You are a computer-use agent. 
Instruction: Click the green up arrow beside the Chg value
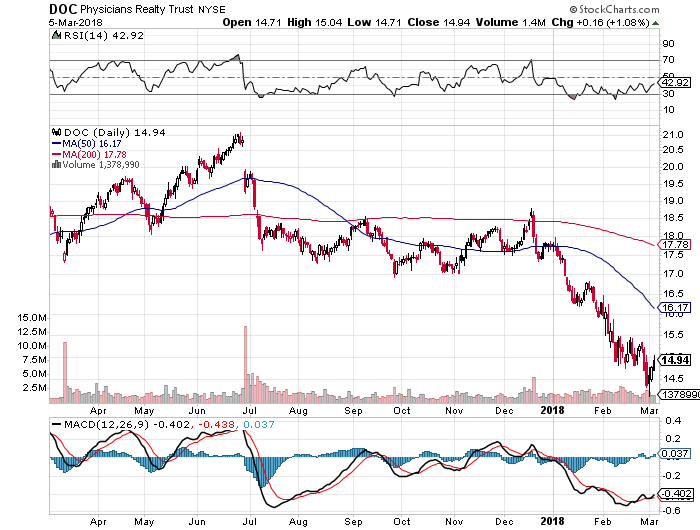point(655,23)
